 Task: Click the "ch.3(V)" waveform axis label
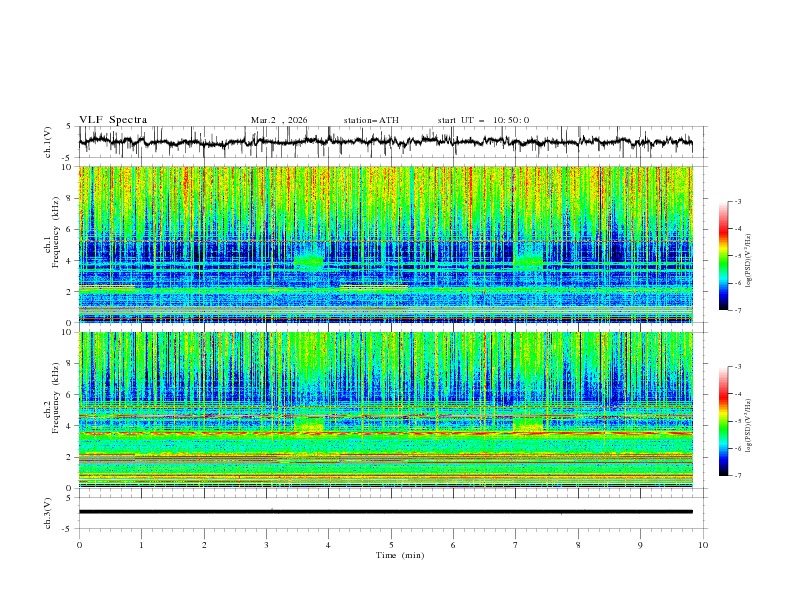48,513
